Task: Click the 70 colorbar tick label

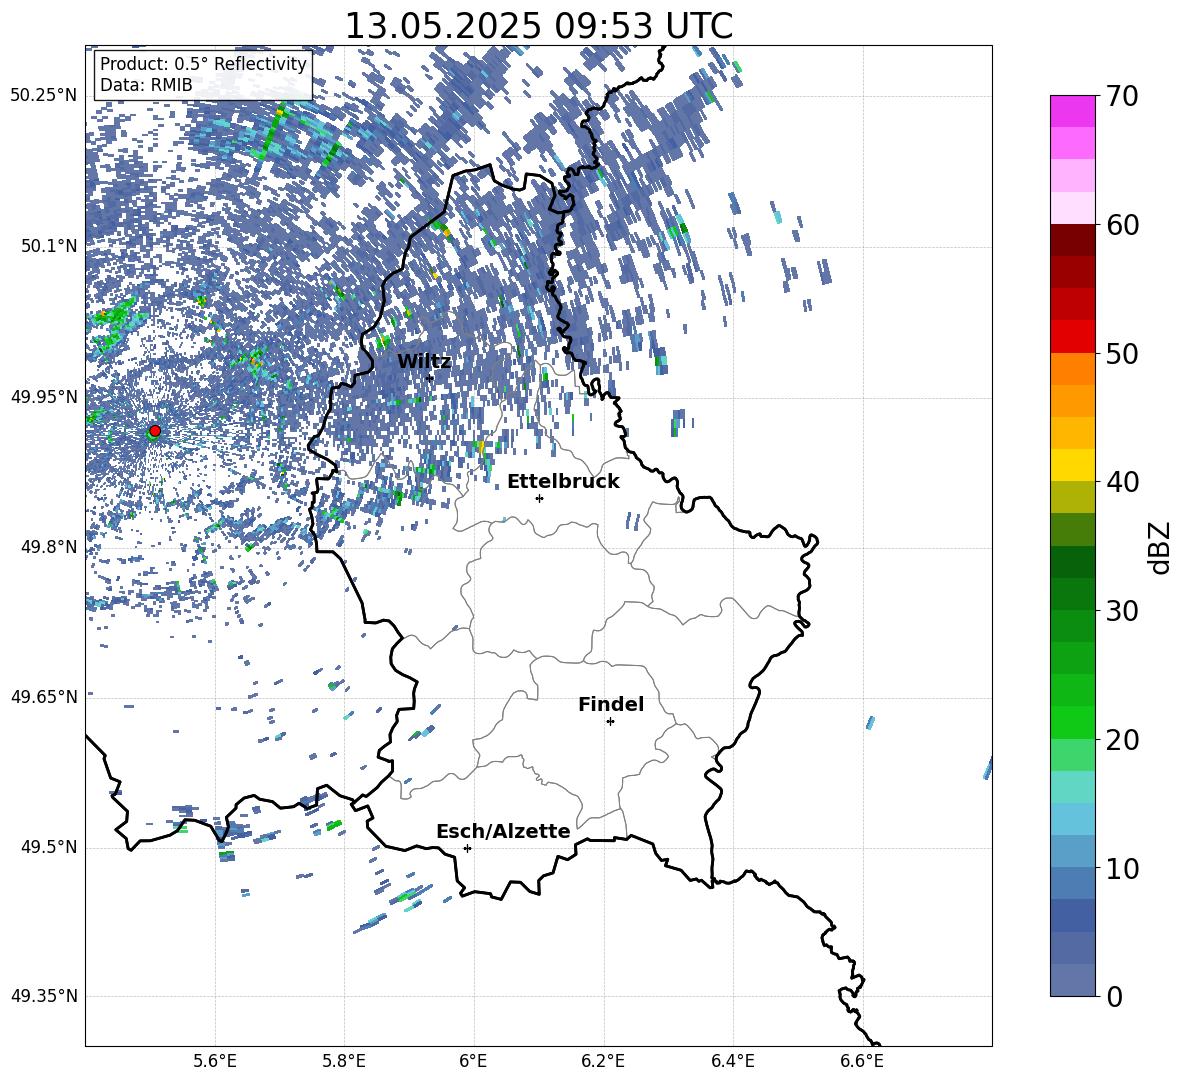Action: (1121, 96)
